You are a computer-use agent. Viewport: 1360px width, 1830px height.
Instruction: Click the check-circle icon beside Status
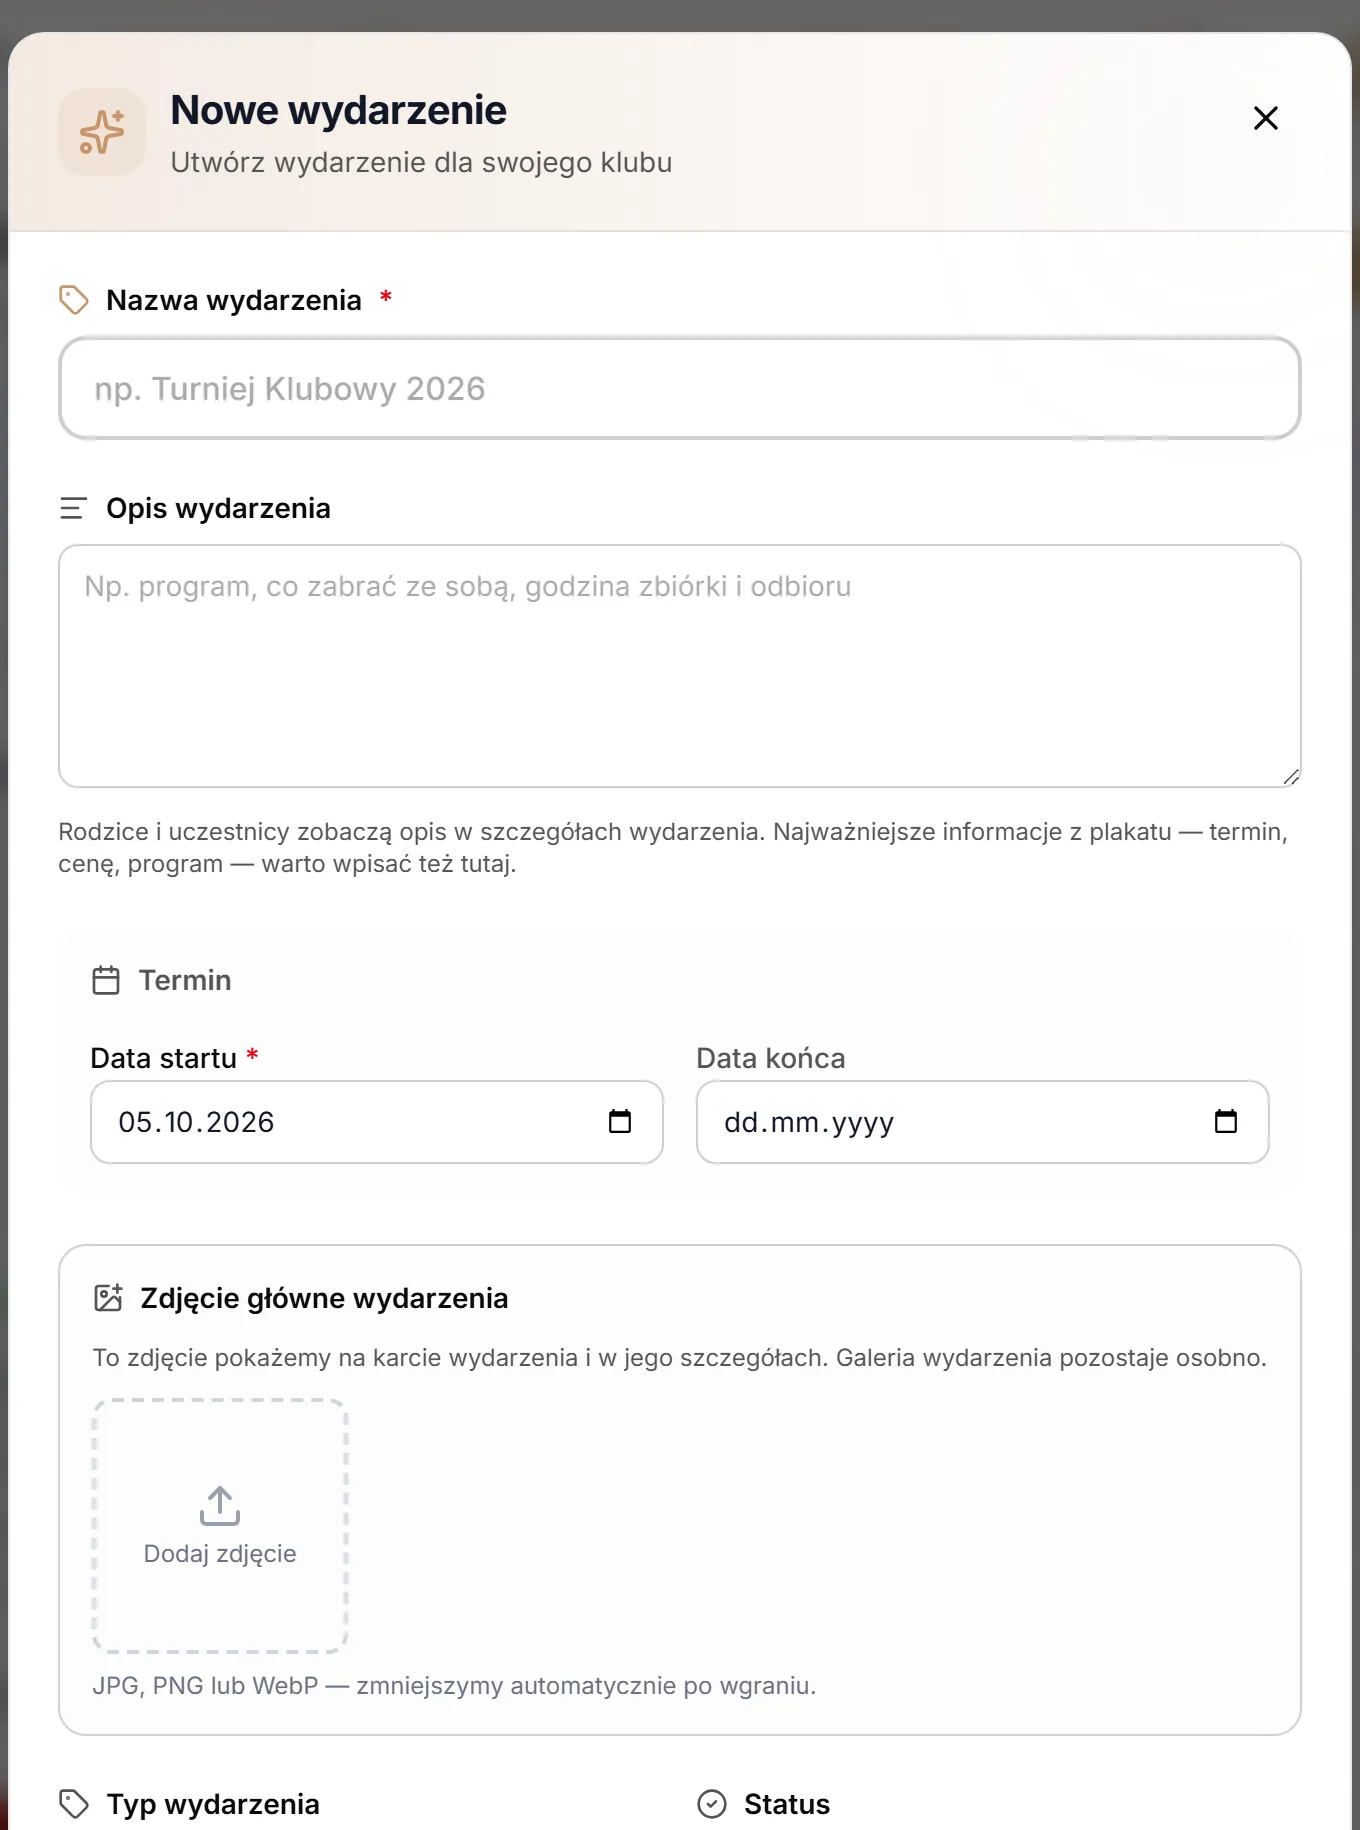tap(712, 1804)
